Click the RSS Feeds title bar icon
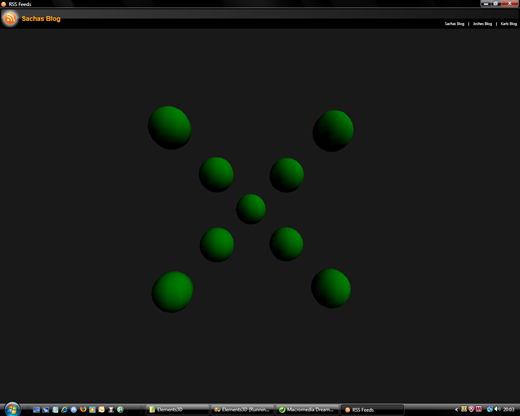Viewport: 520px width, 416px height. pyautogui.click(x=4, y=4)
